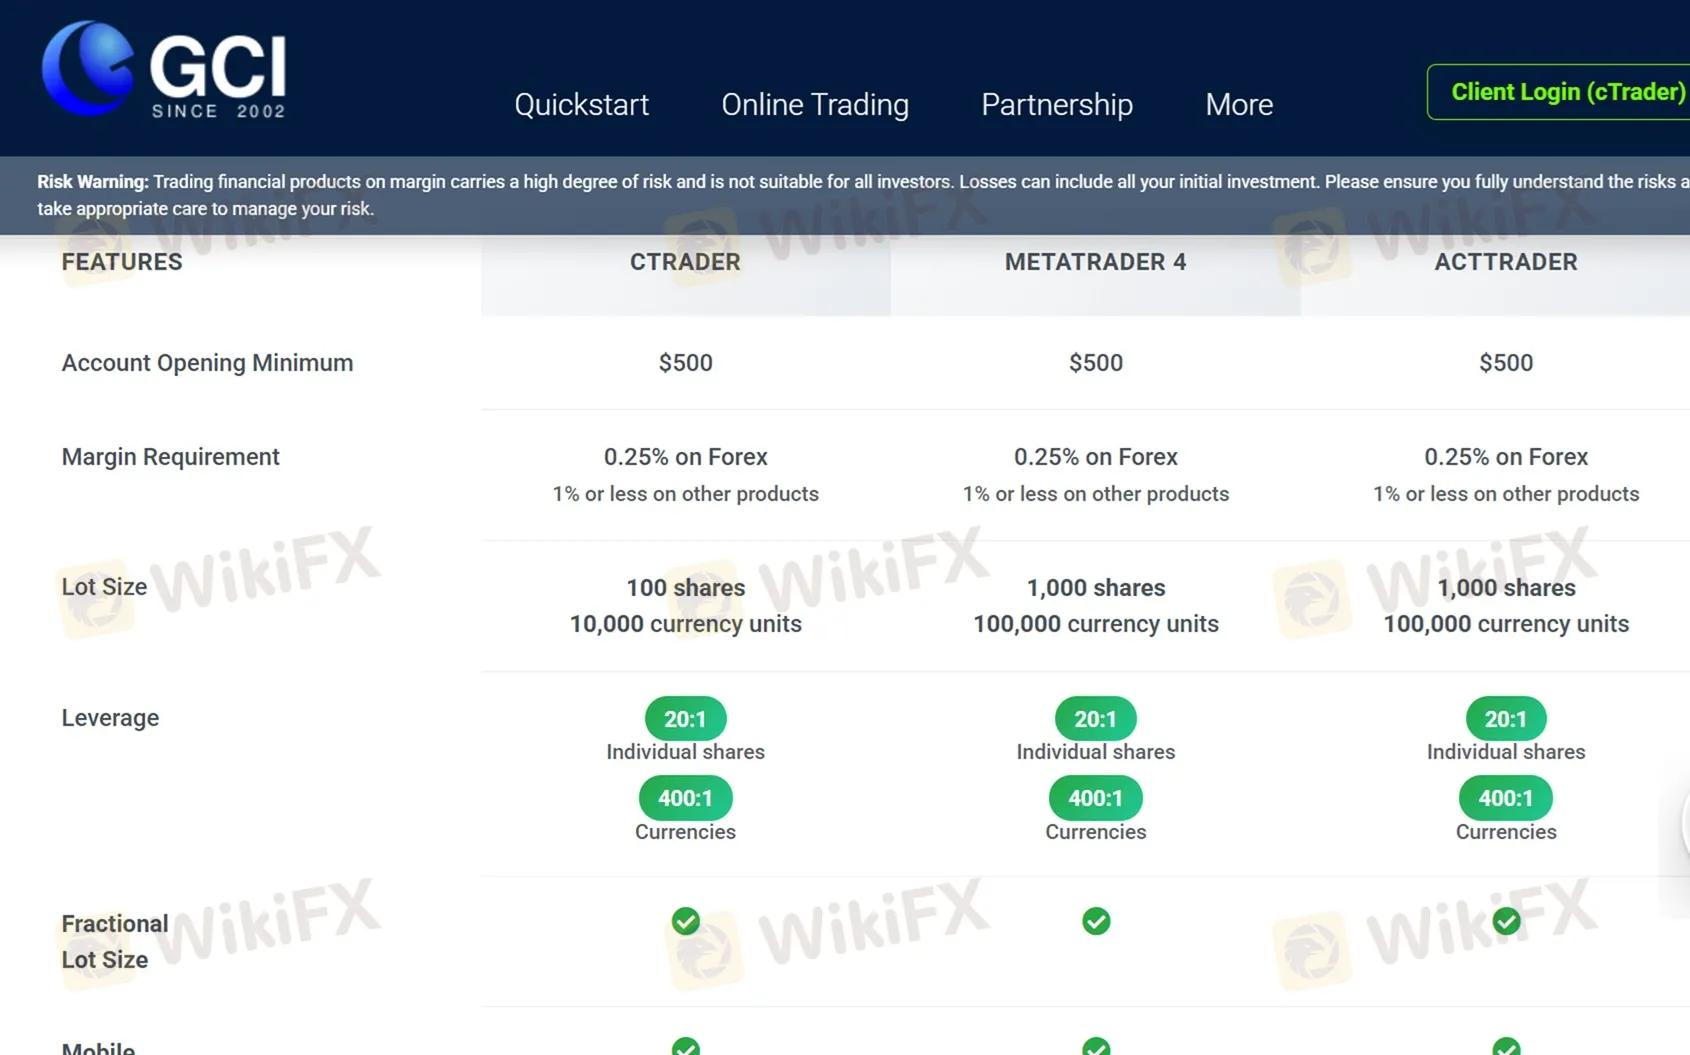Viewport: 1690px width, 1055px height.
Task: Click the 400:1 leverage badge under cTrader
Action: pyautogui.click(x=686, y=798)
